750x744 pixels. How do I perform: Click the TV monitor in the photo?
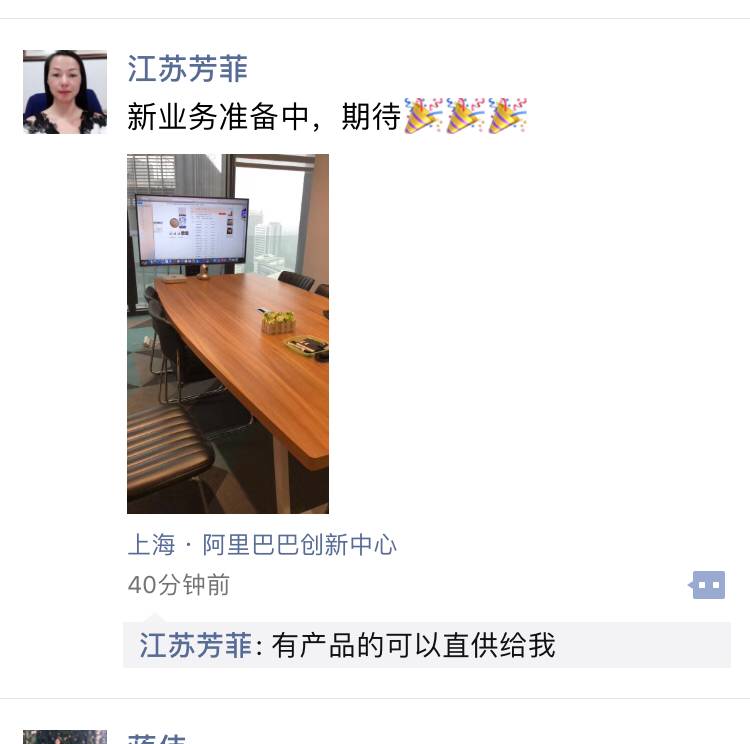192,231
